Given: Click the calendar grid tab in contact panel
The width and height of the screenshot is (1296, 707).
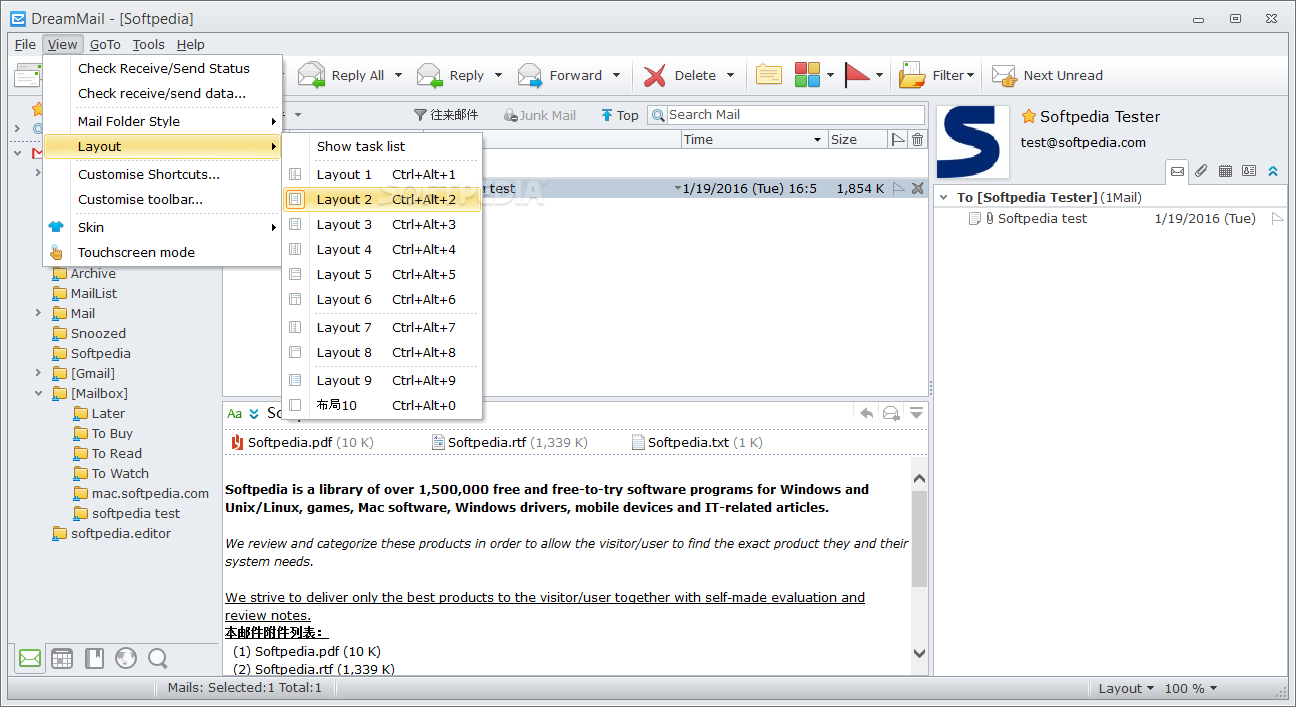Looking at the screenshot, I should click(1225, 171).
